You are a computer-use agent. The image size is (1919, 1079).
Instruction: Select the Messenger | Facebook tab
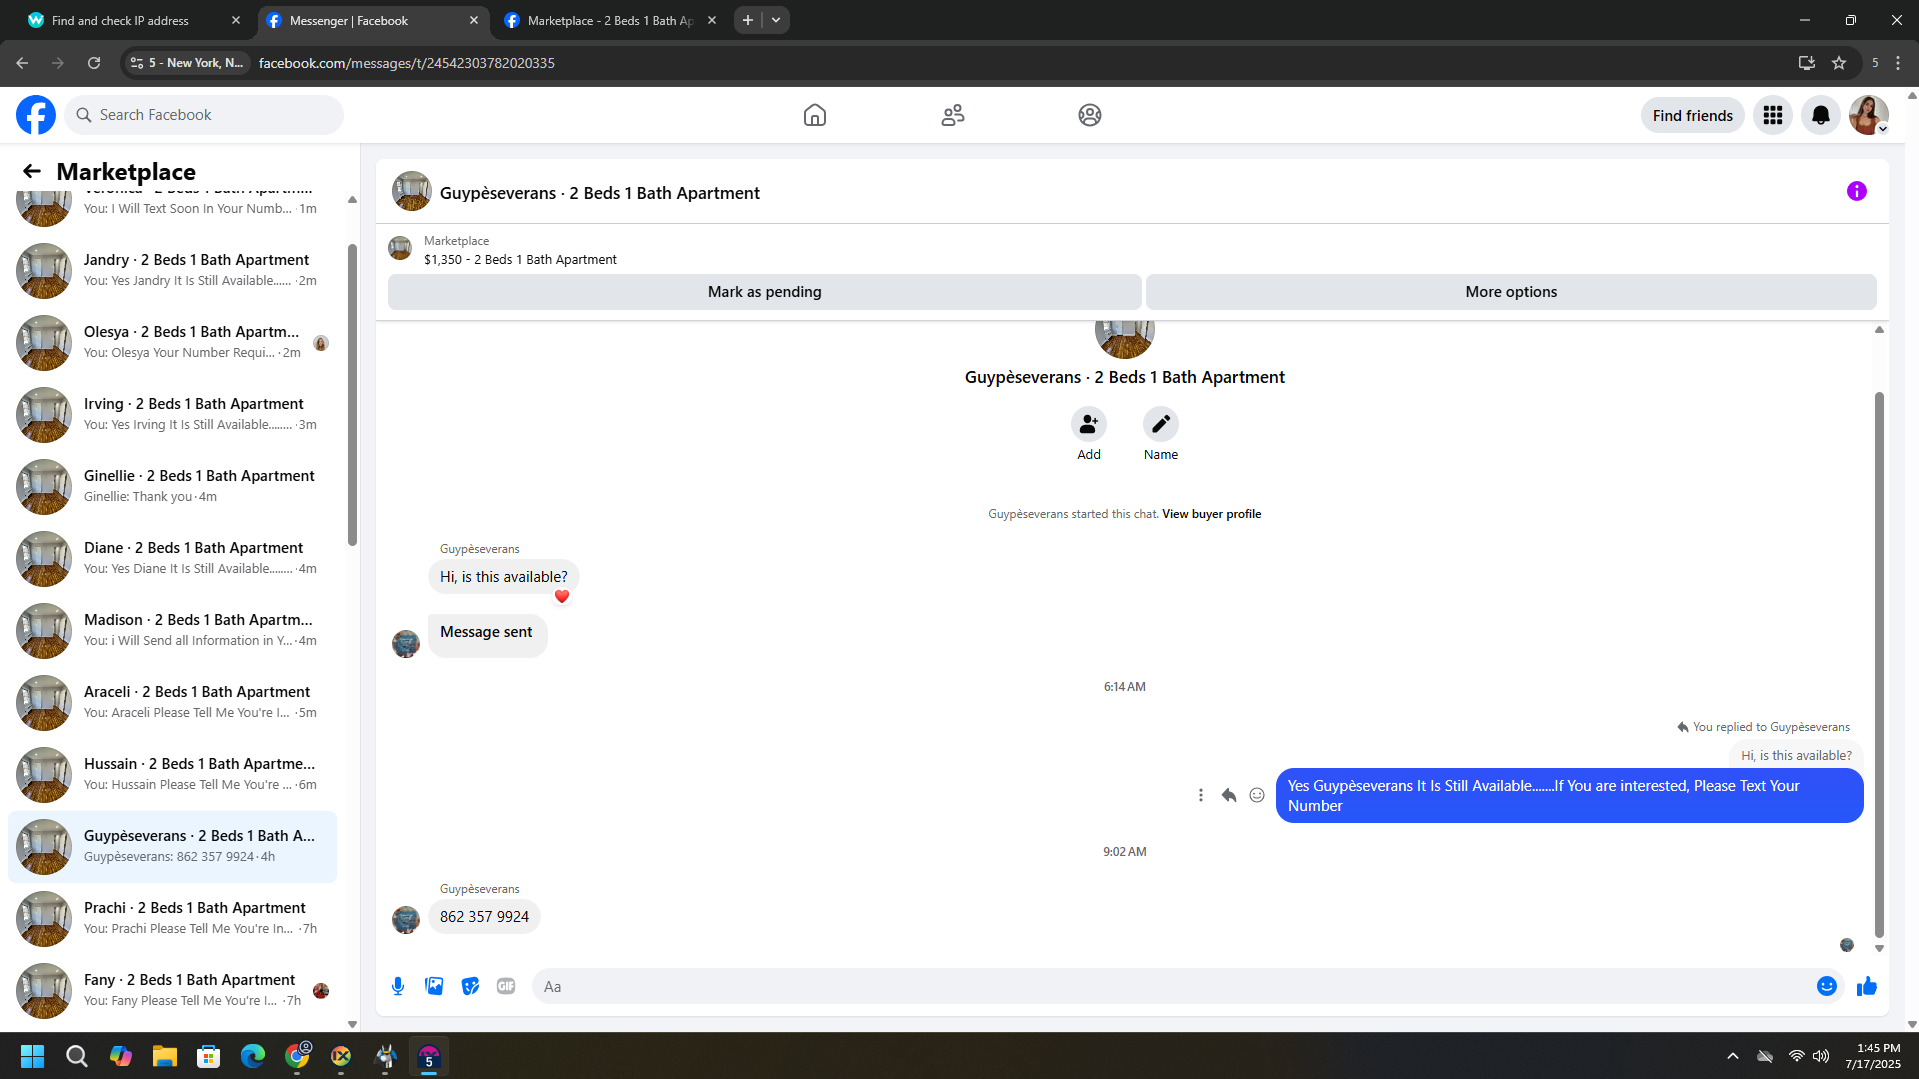point(349,20)
